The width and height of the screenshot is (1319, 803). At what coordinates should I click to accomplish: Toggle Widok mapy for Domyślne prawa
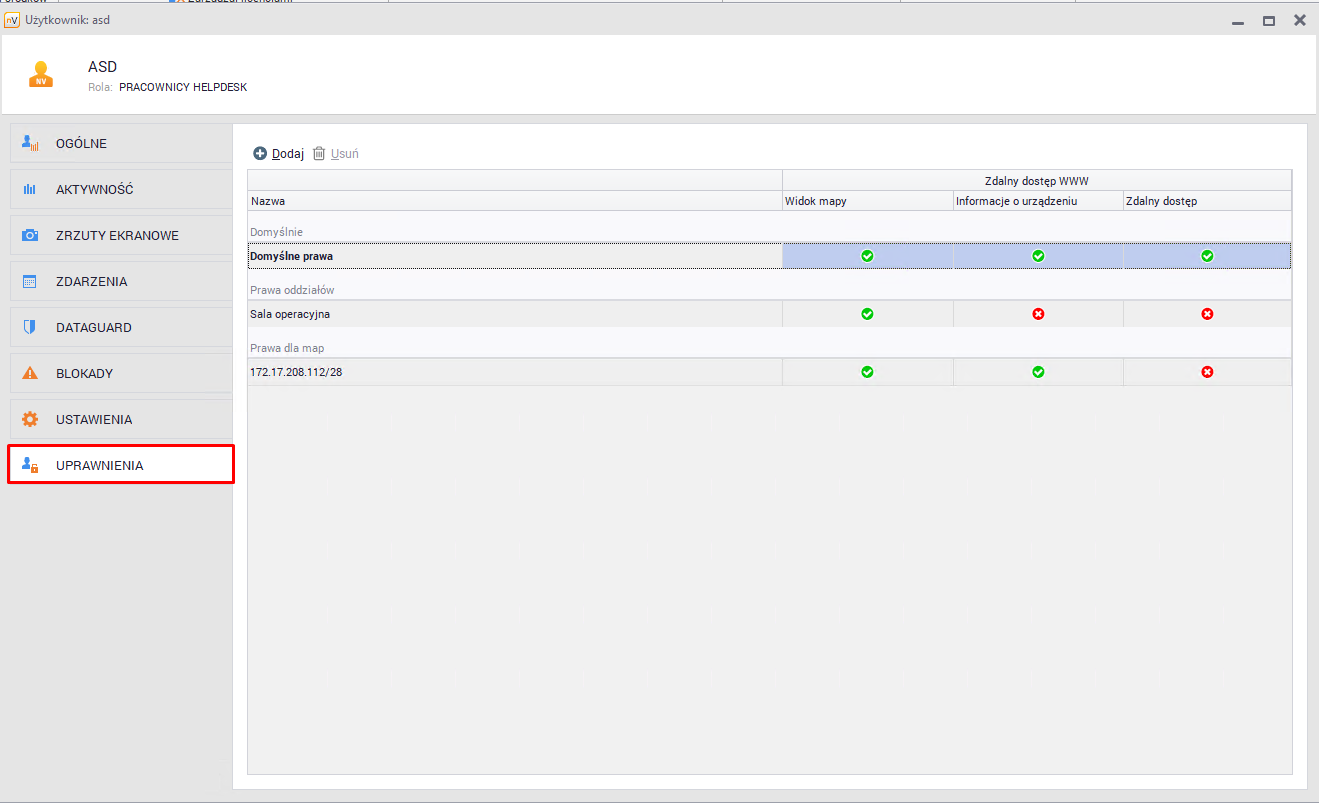867,256
